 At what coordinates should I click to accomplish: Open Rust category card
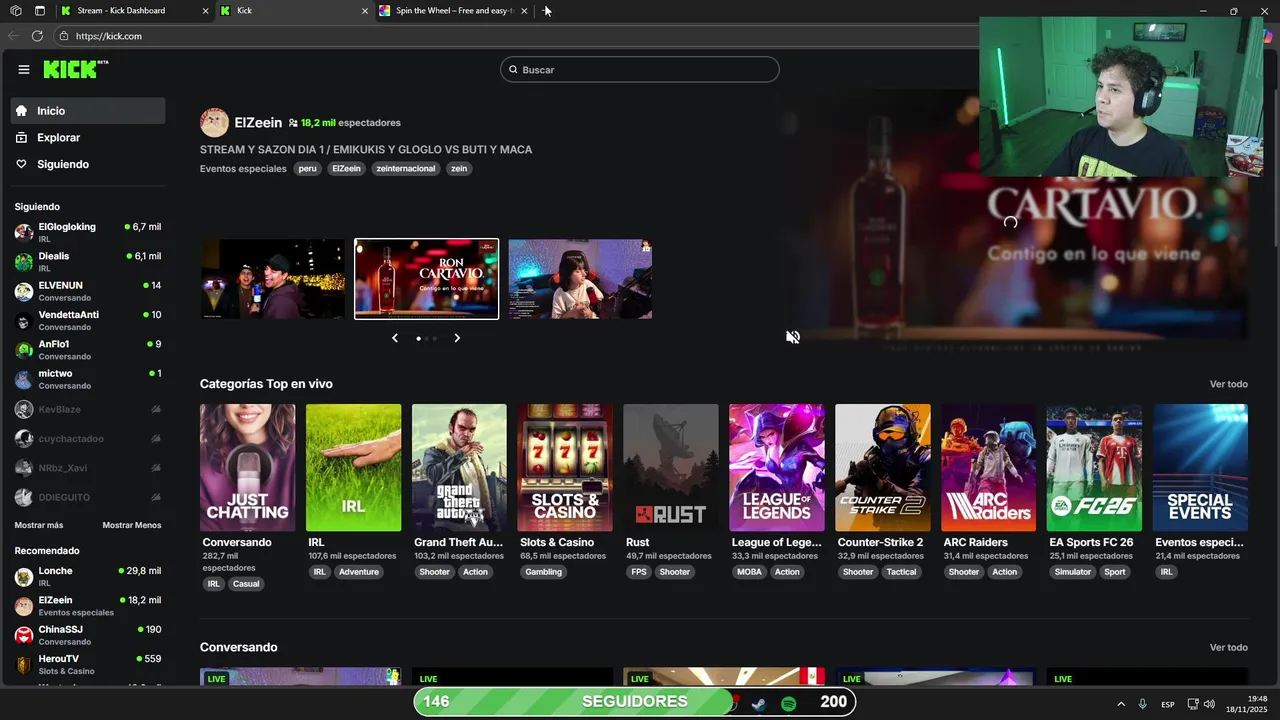coord(671,467)
